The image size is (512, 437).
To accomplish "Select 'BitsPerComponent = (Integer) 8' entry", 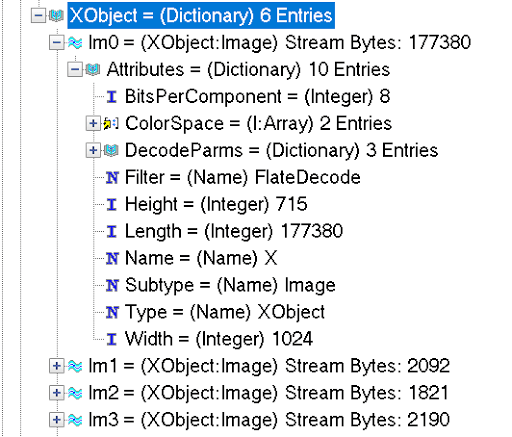I will (257, 97).
